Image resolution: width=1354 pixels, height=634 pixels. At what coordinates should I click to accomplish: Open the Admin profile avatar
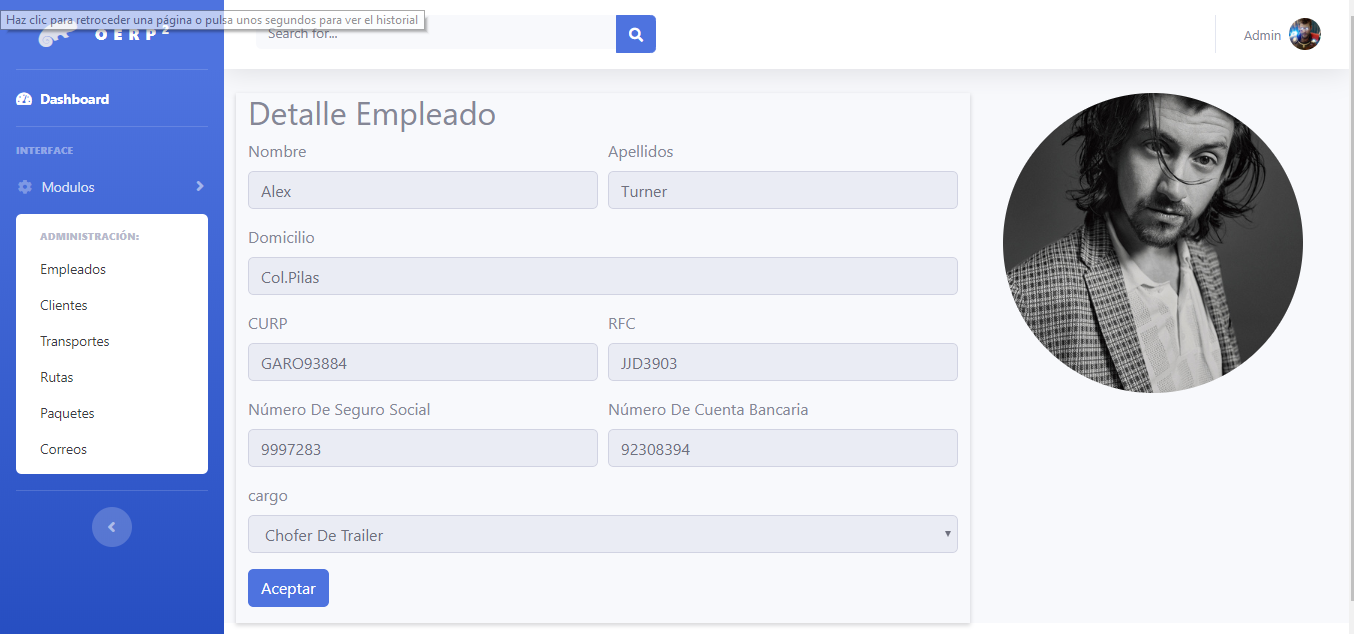pyautogui.click(x=1305, y=33)
